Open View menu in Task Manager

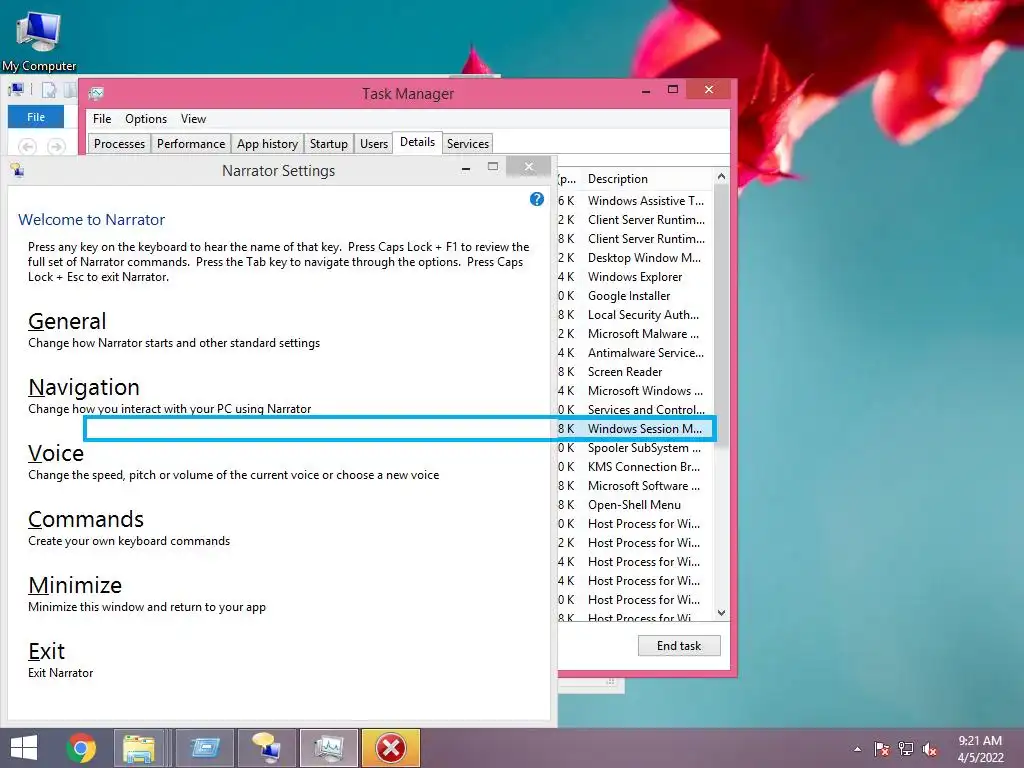193,119
